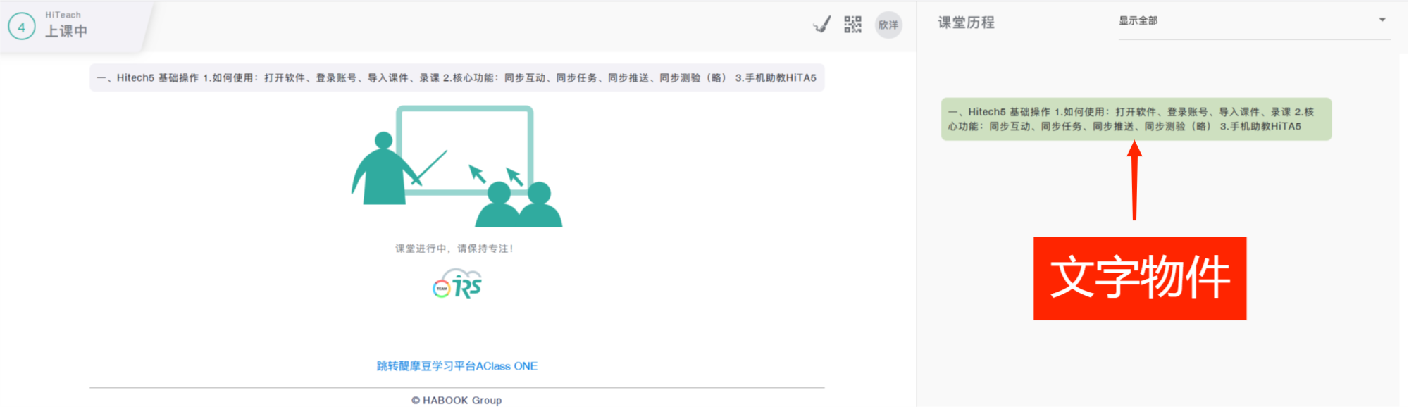This screenshot has width=1409, height=408.
Task: Click the HABOOK Group footer text
Action: pyautogui.click(x=457, y=400)
